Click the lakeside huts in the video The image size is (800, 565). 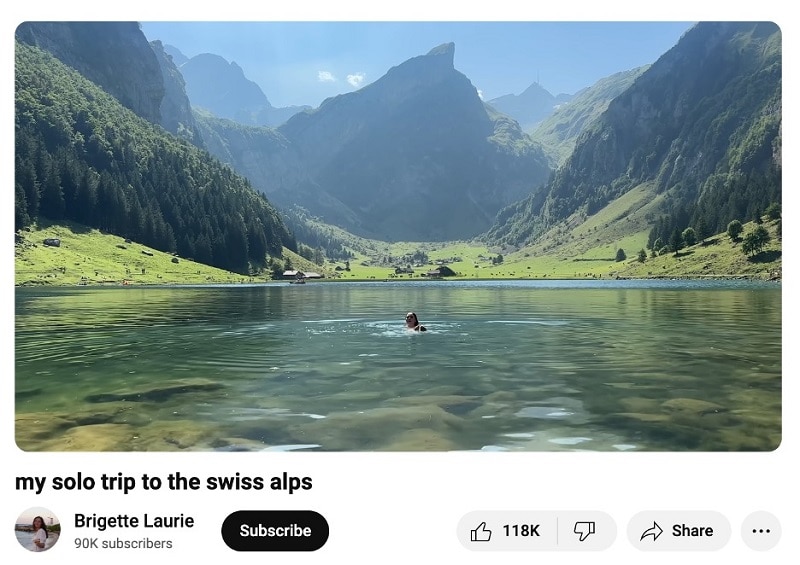point(302,276)
